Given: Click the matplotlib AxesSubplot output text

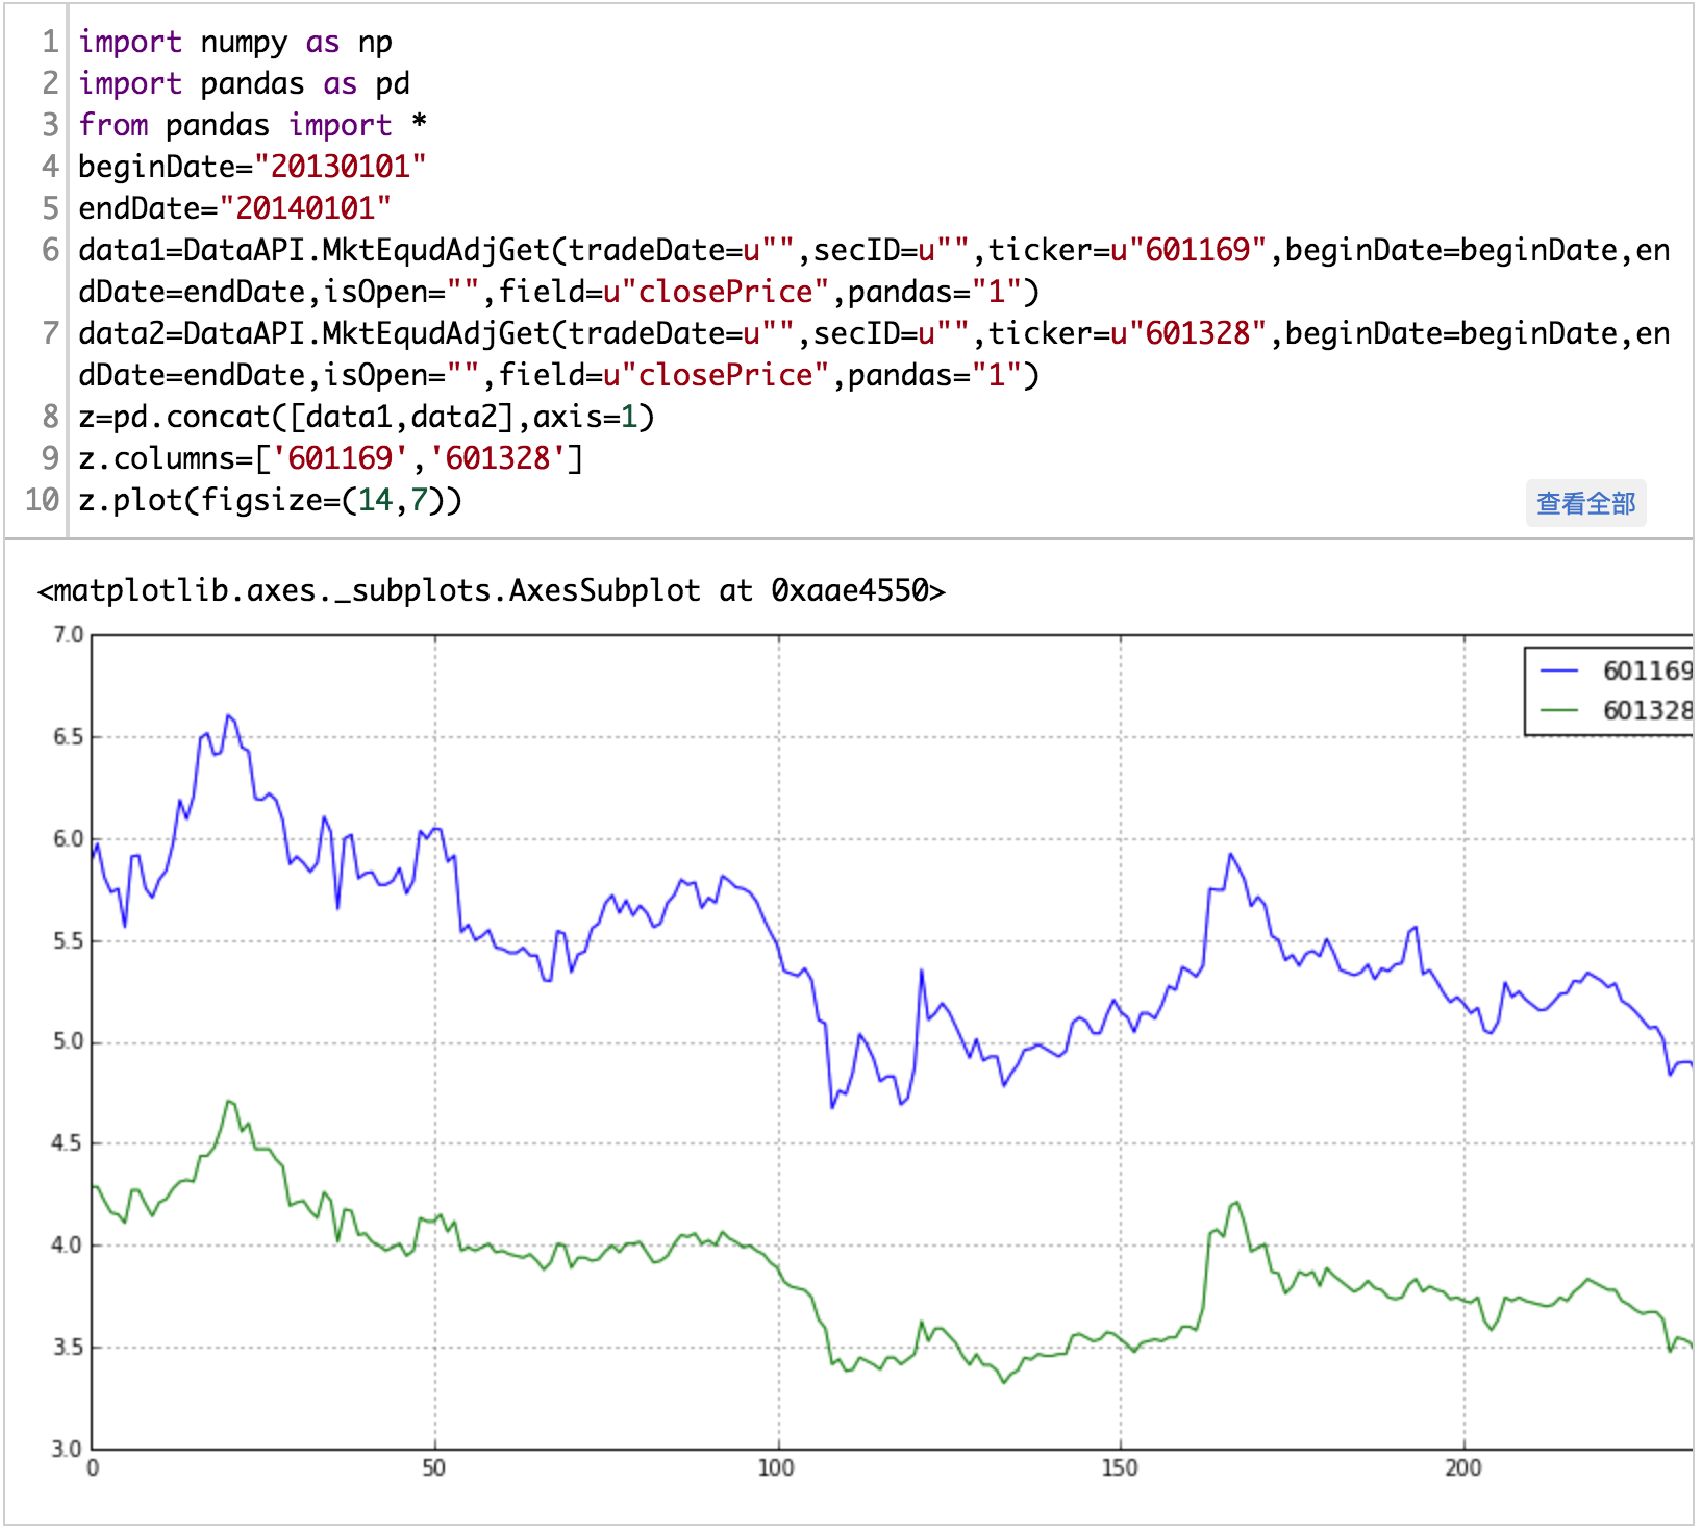Looking at the screenshot, I should pos(491,591).
